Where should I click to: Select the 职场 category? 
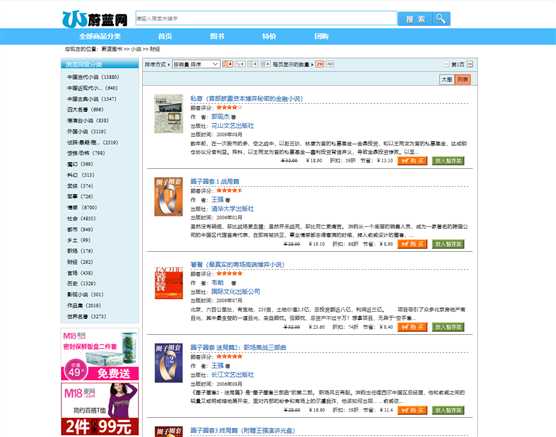point(80,251)
